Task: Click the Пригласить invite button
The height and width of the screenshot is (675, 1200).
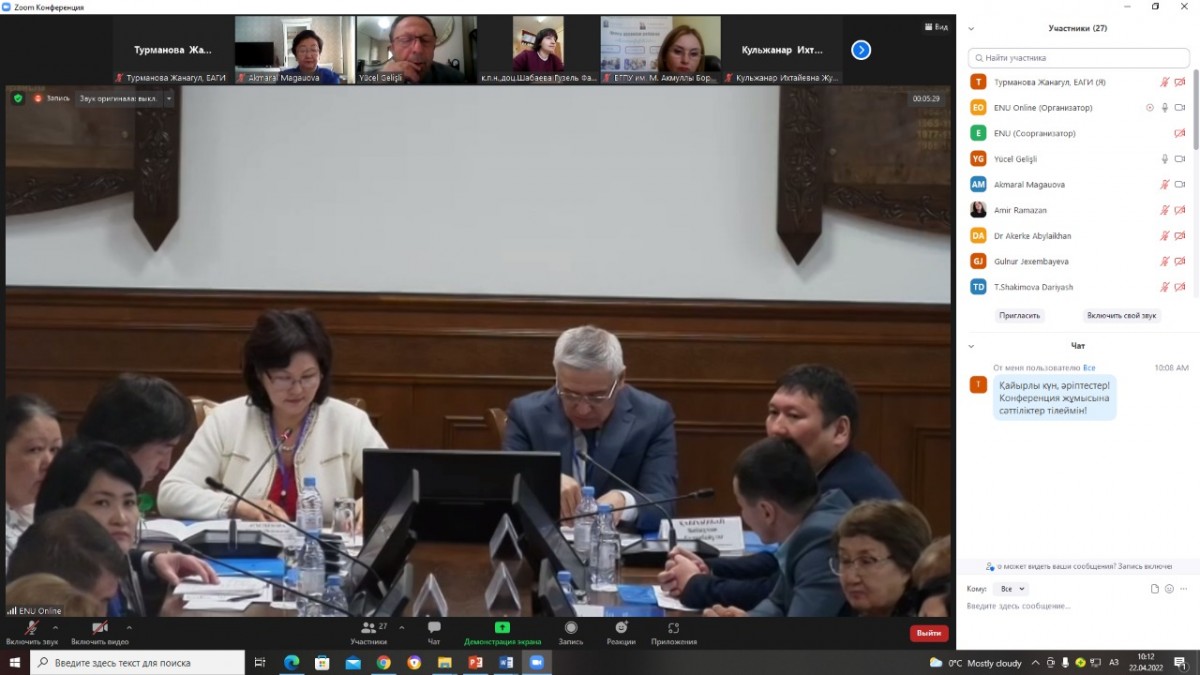Action: 1019,315
